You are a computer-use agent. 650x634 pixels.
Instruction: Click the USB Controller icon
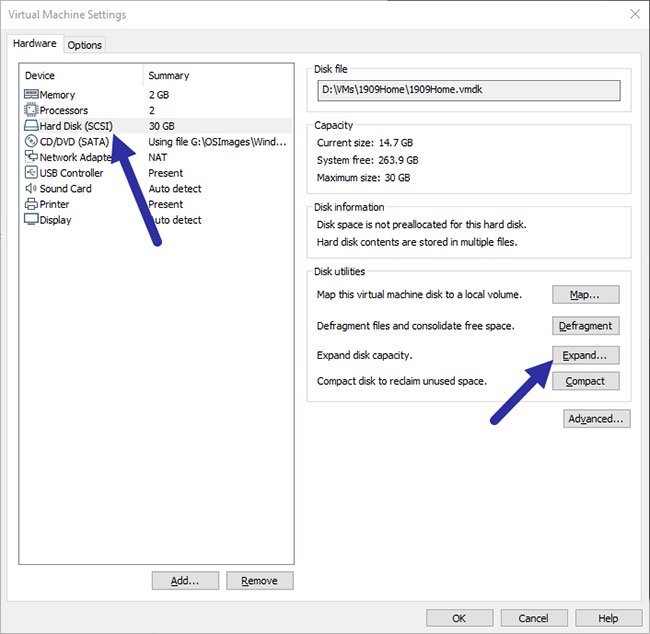(31, 173)
